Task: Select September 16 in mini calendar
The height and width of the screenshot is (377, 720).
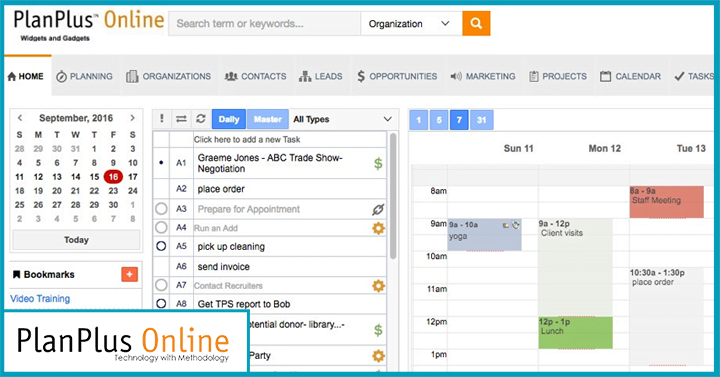Action: click(113, 177)
